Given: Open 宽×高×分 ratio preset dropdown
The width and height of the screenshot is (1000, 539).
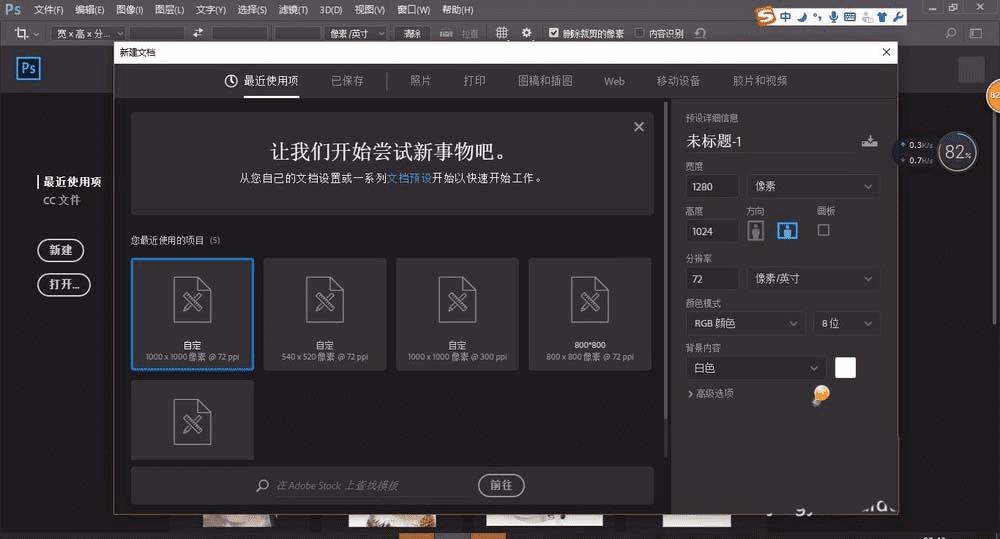Looking at the screenshot, I should (x=88, y=33).
